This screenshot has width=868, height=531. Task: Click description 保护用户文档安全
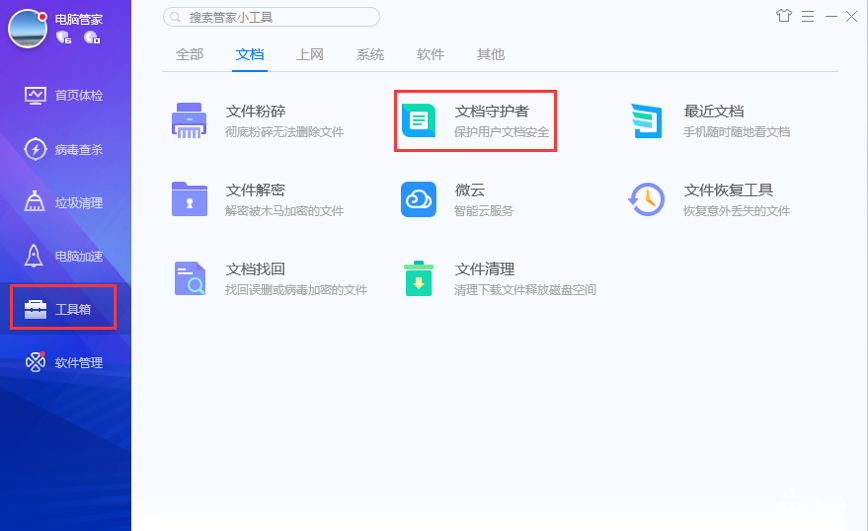[502, 132]
